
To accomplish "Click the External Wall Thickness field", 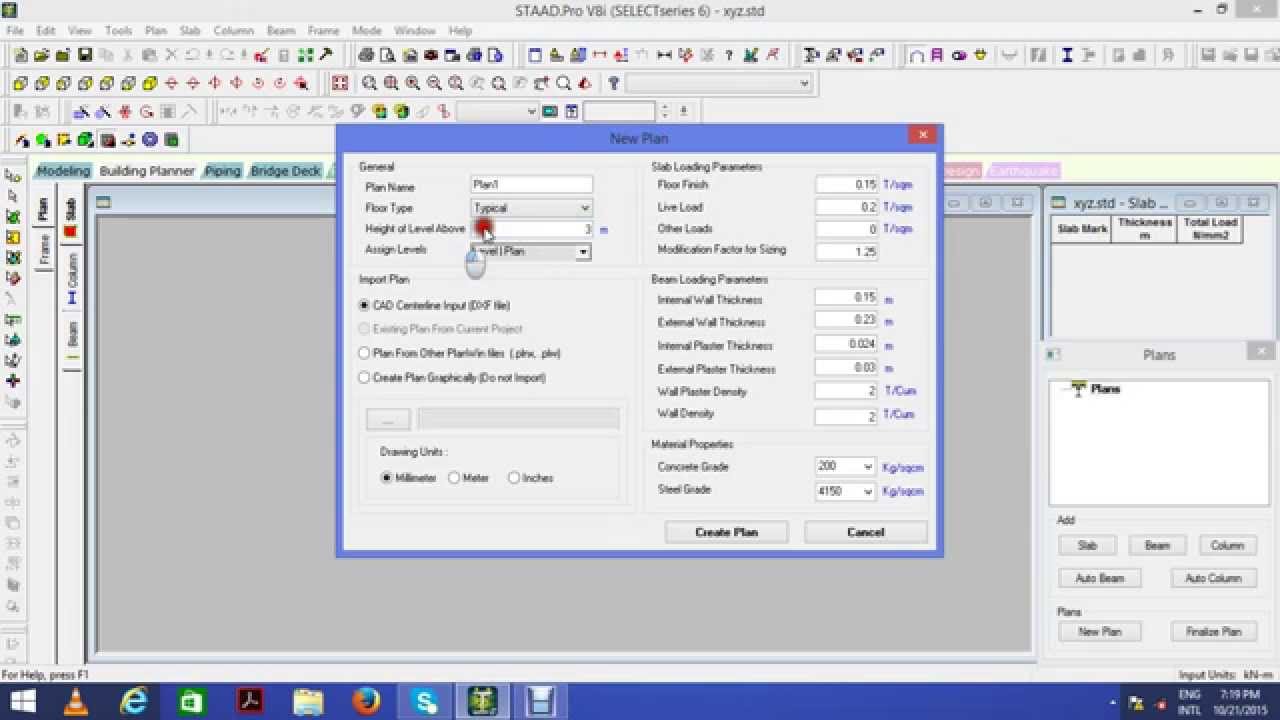I will [846, 321].
